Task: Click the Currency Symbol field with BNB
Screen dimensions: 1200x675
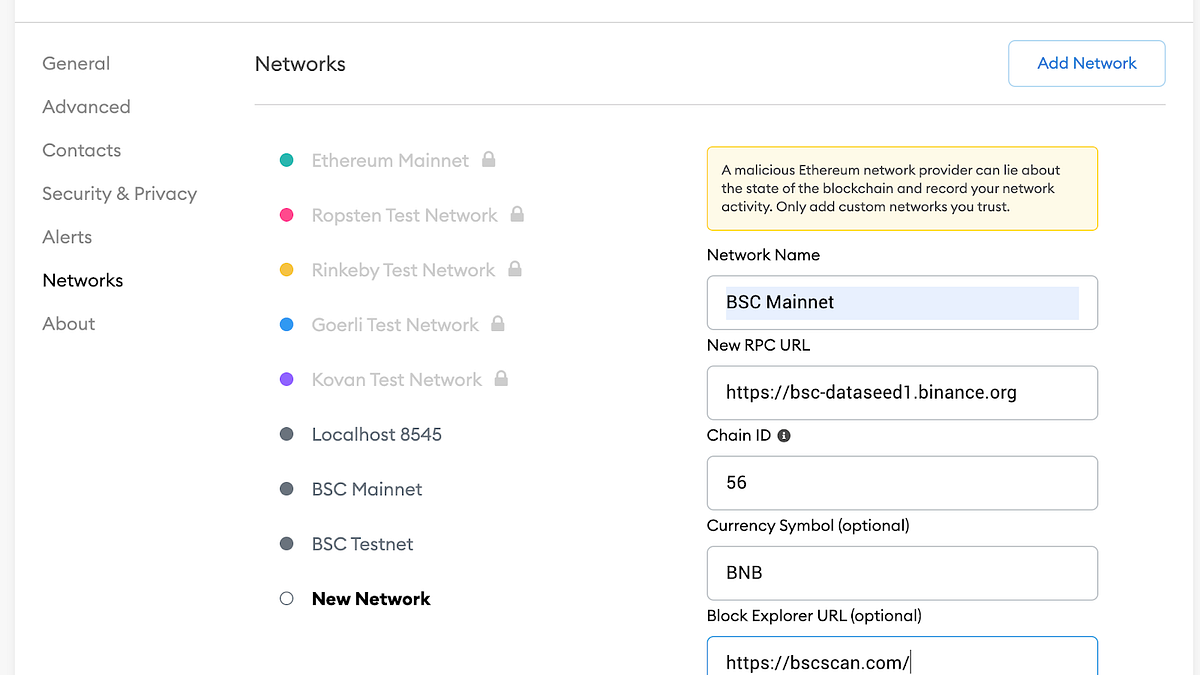Action: pyautogui.click(x=902, y=573)
